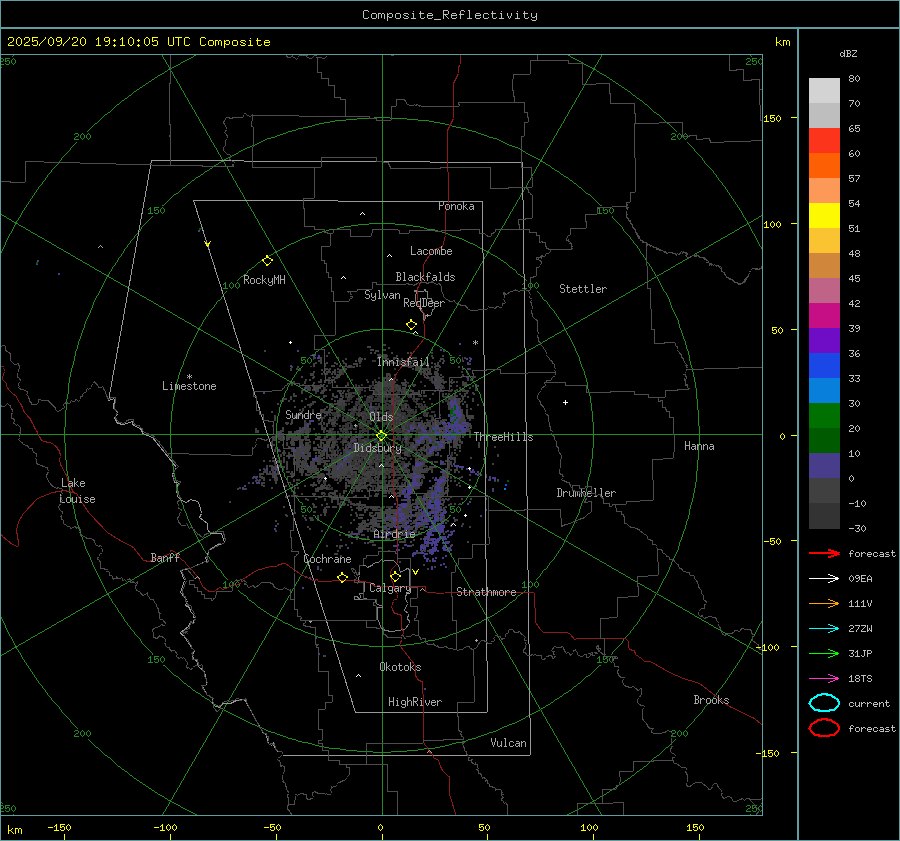Select the Lake Louise map label
The width and height of the screenshot is (900, 841).
click(78, 491)
